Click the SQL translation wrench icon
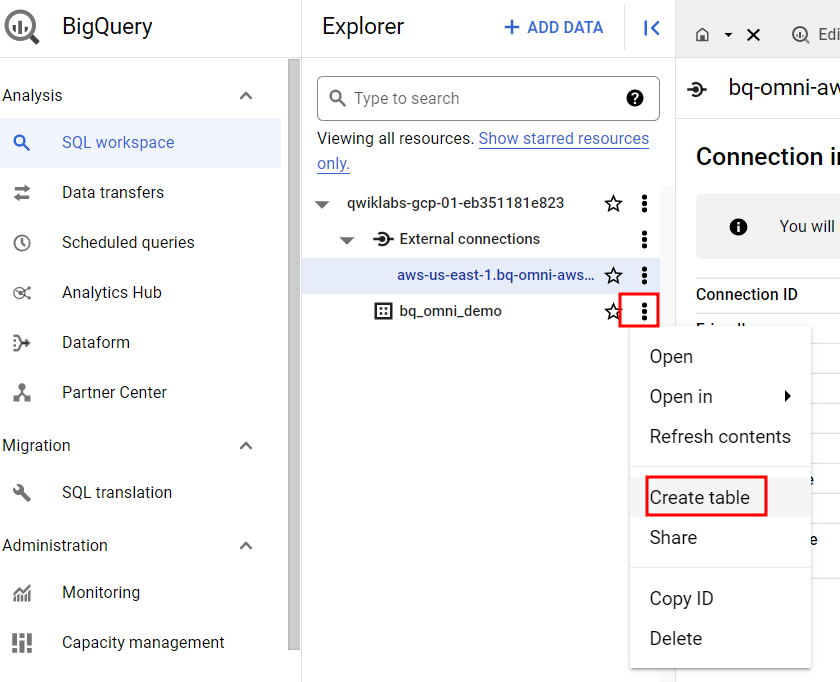840x682 pixels. tap(22, 493)
